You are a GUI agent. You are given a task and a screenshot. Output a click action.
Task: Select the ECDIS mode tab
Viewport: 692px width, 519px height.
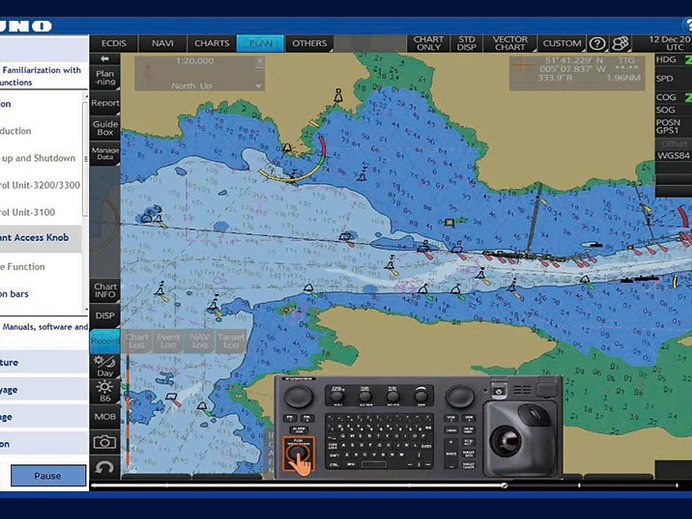[113, 43]
